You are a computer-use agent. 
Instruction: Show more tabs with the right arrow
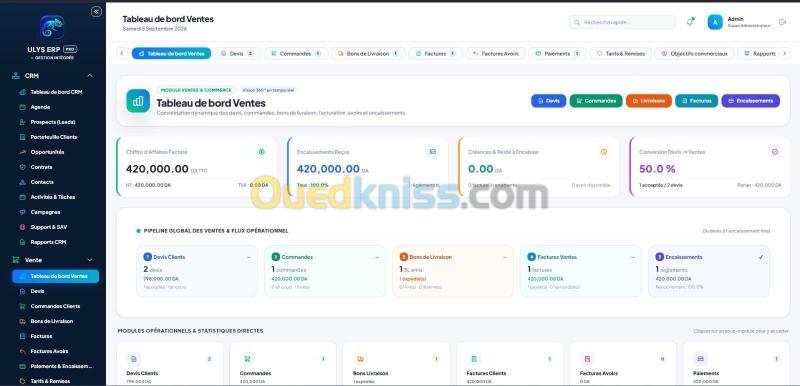click(x=785, y=53)
